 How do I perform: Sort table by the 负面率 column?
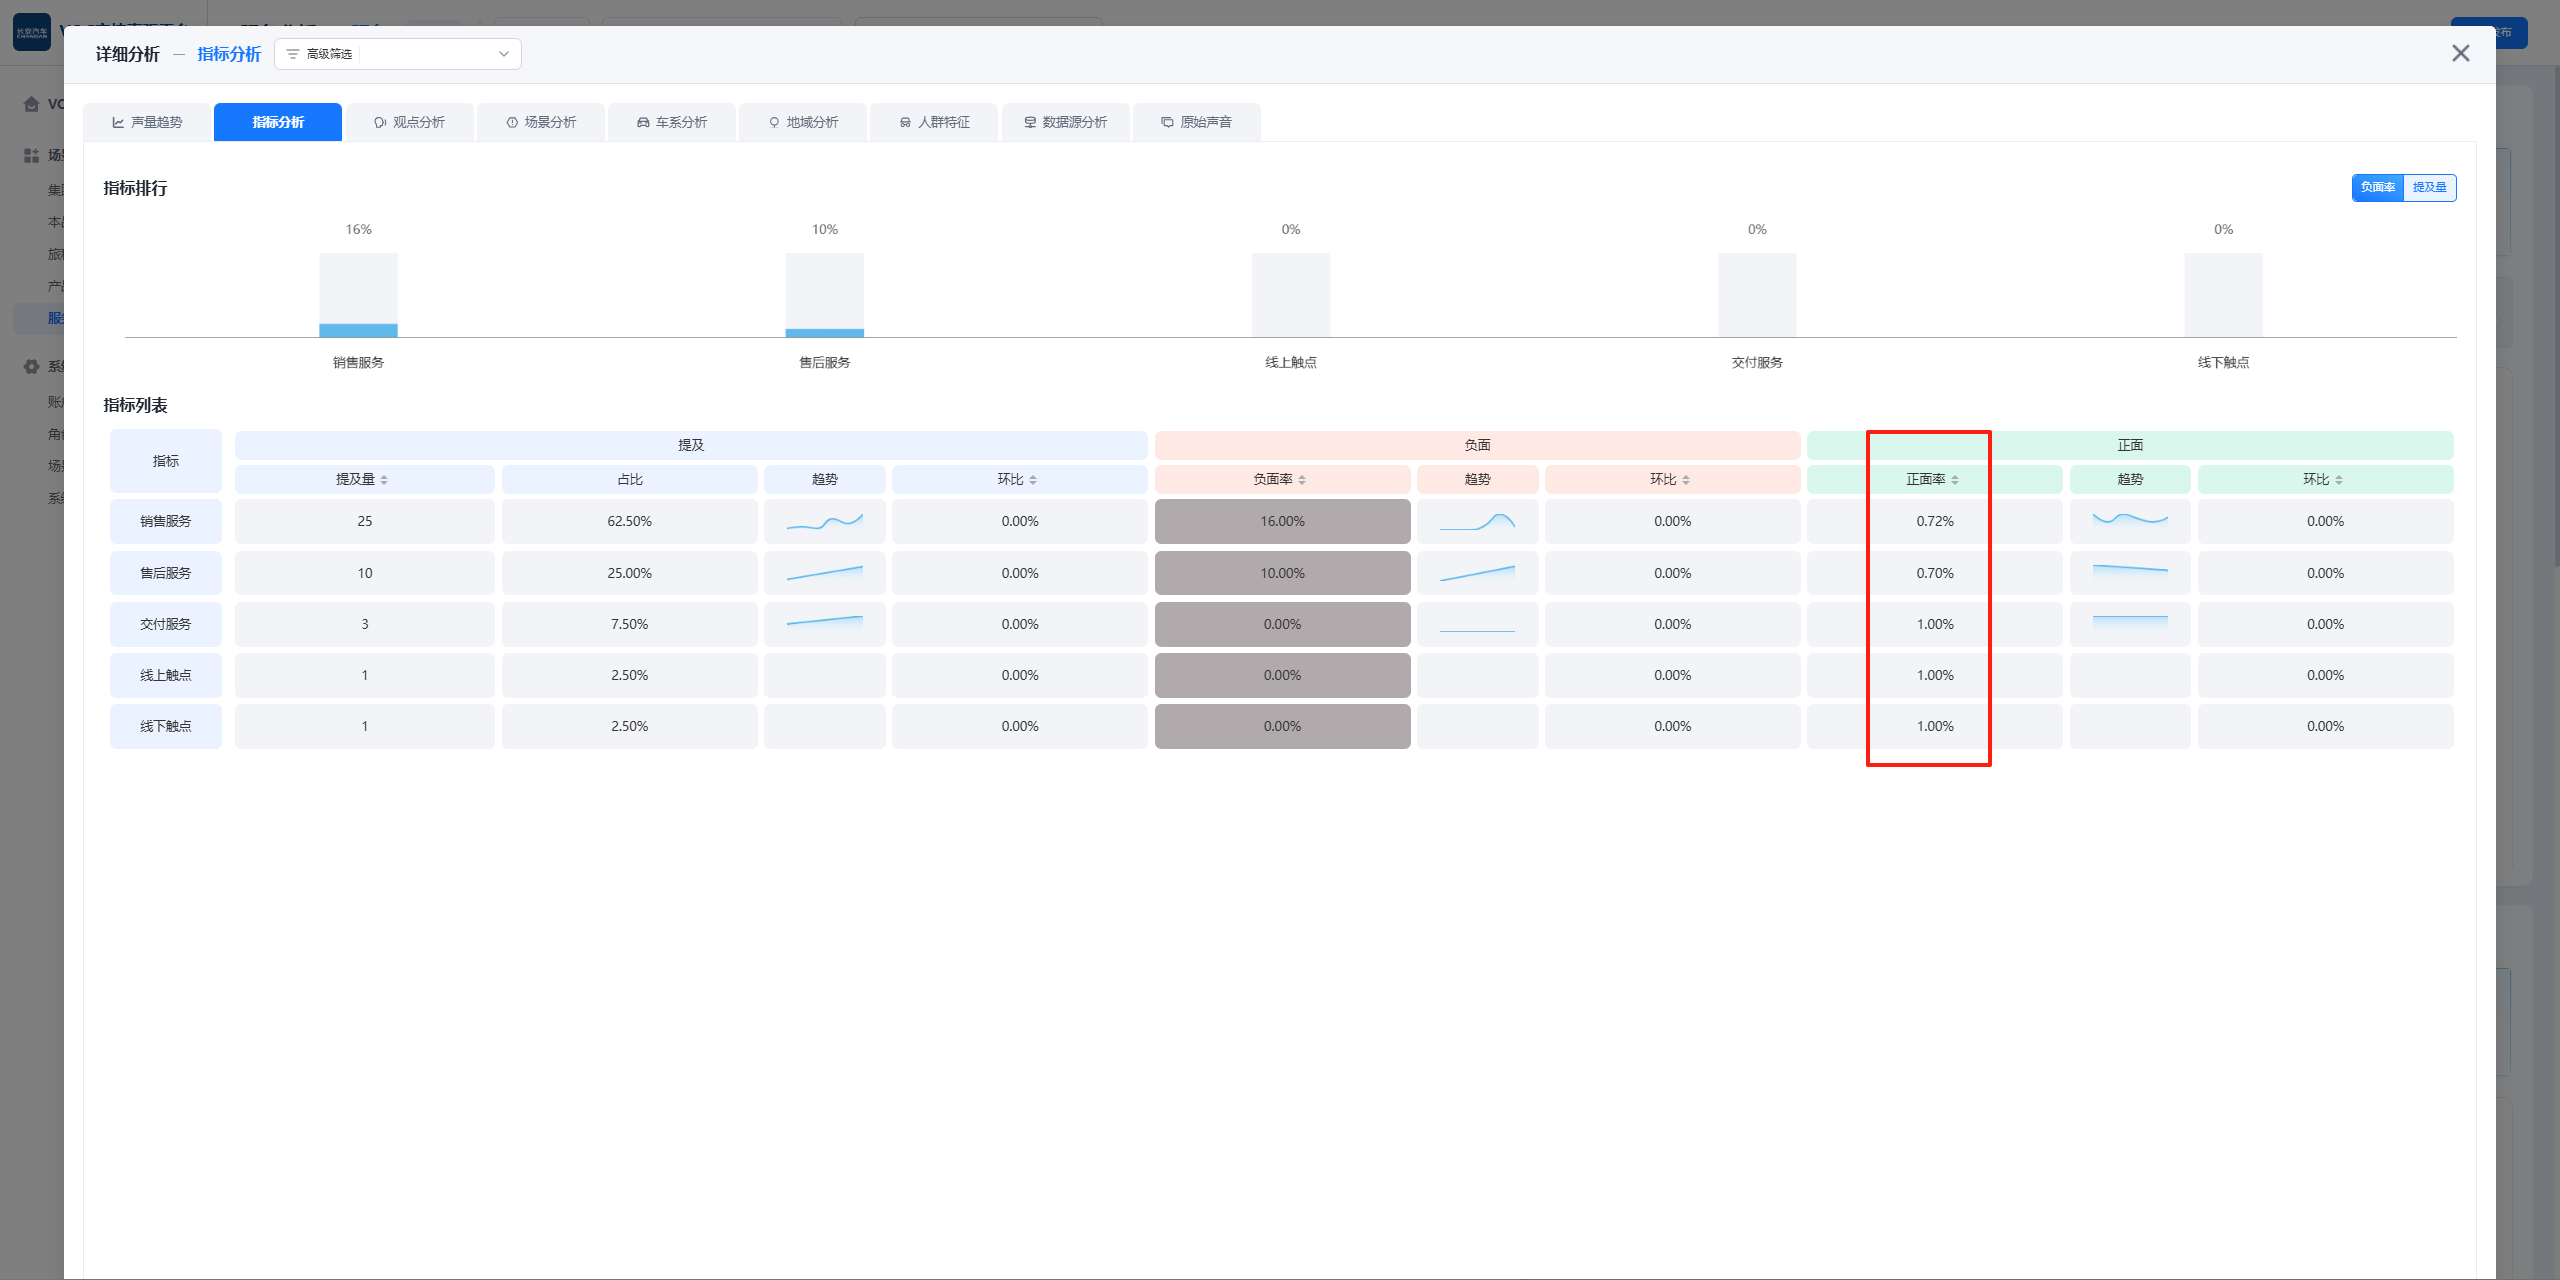pos(1281,480)
